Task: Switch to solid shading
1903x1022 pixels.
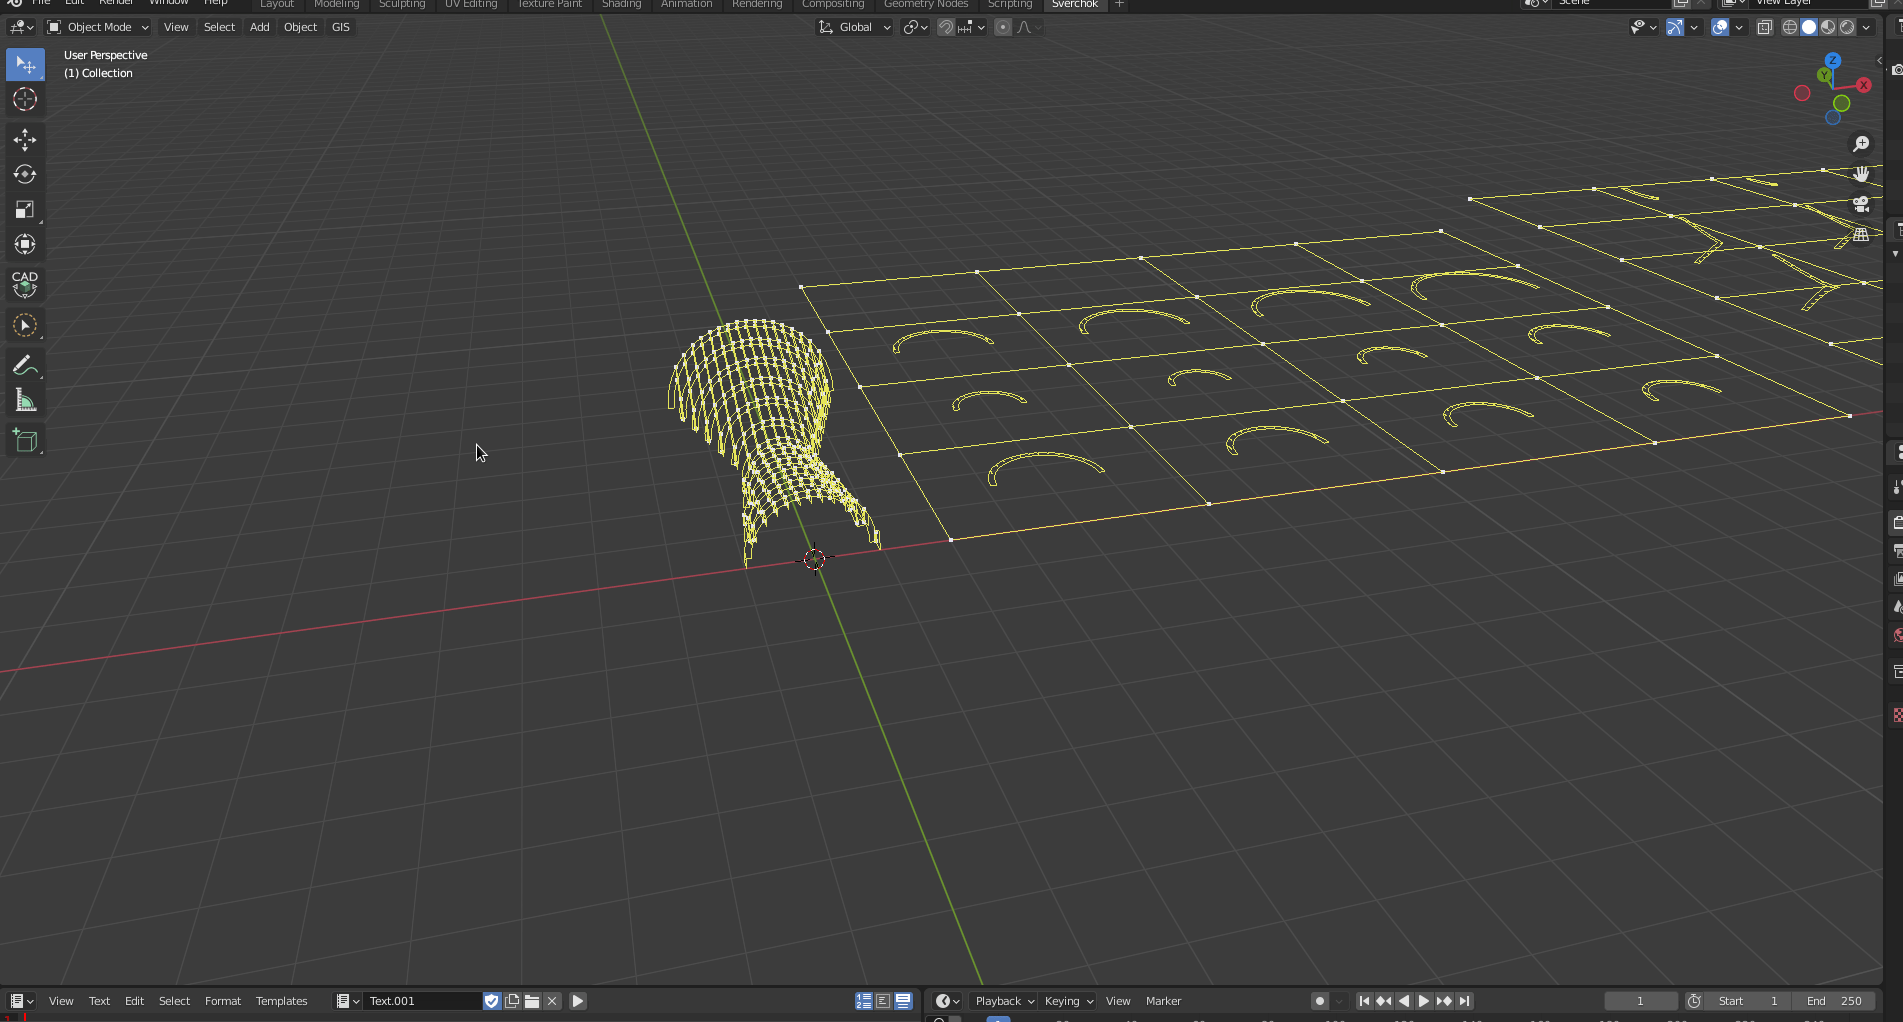Action: pos(1809,27)
